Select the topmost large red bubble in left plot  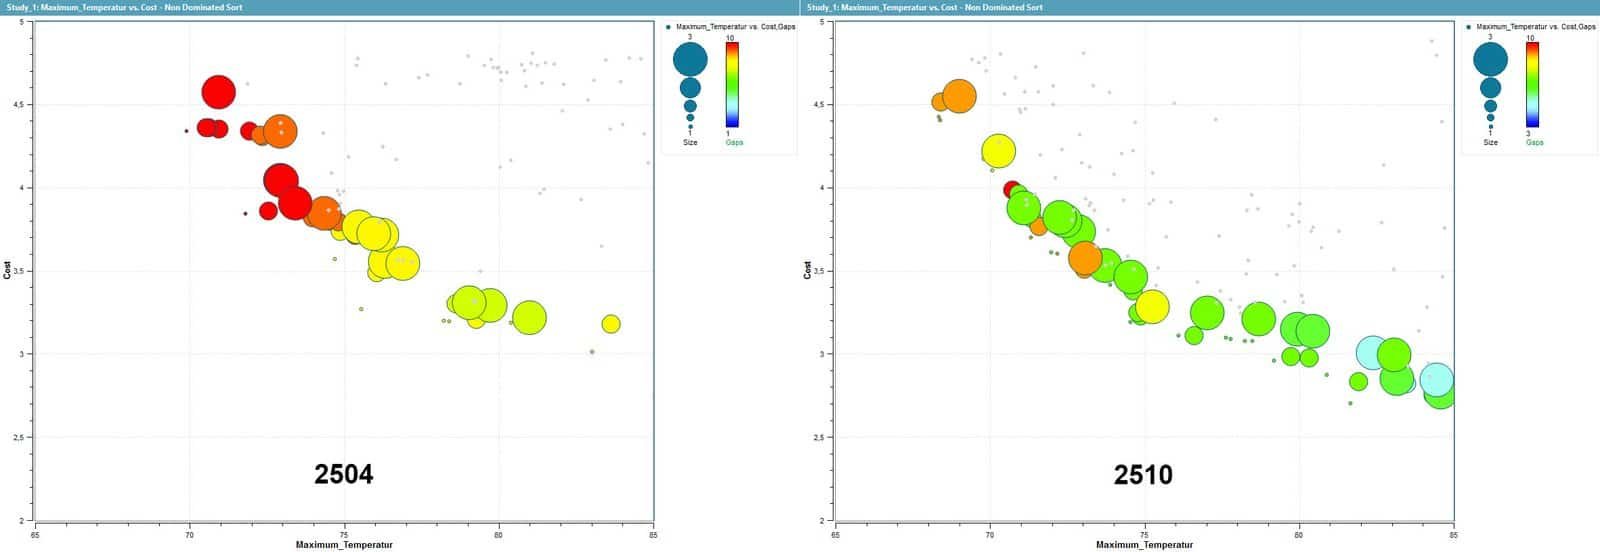click(218, 92)
